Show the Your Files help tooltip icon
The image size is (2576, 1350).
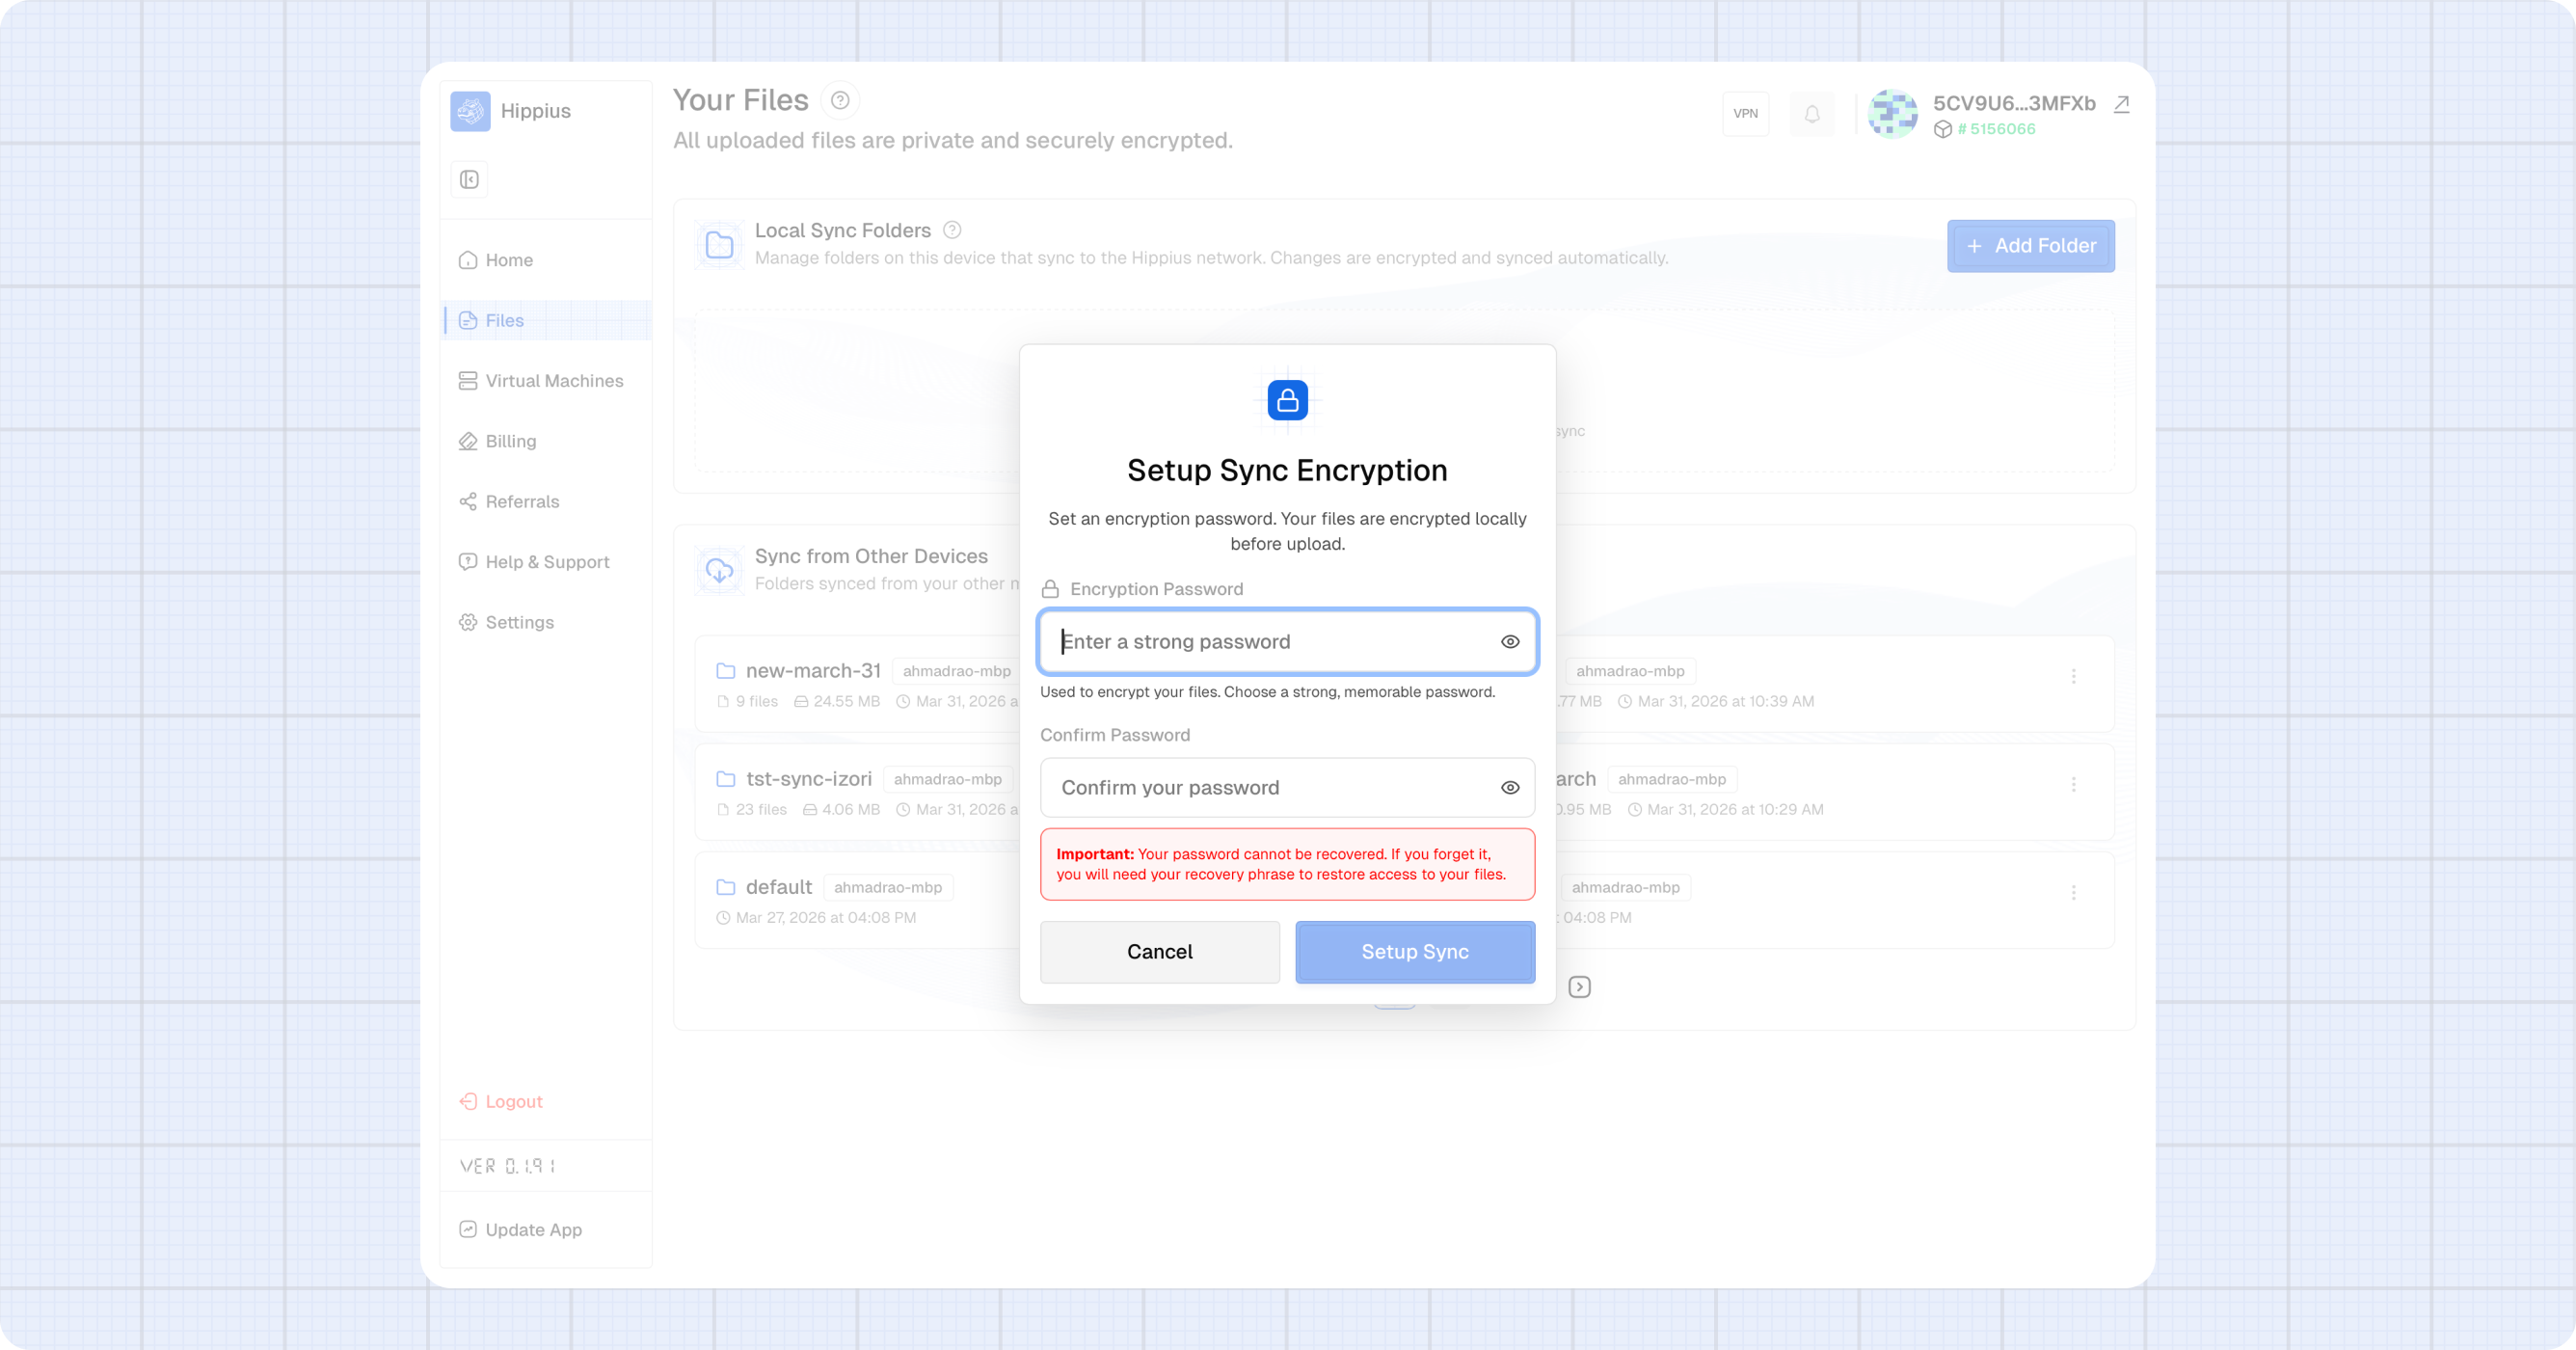pyautogui.click(x=840, y=100)
